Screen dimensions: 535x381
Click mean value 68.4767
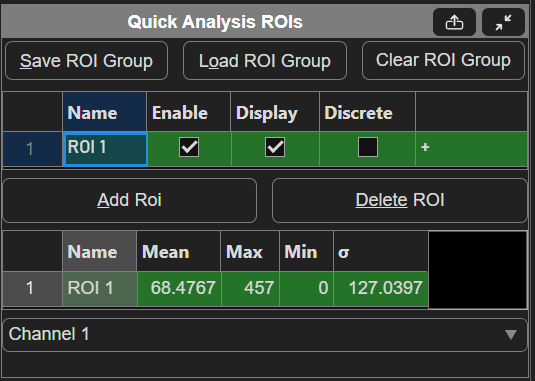[x=179, y=289]
